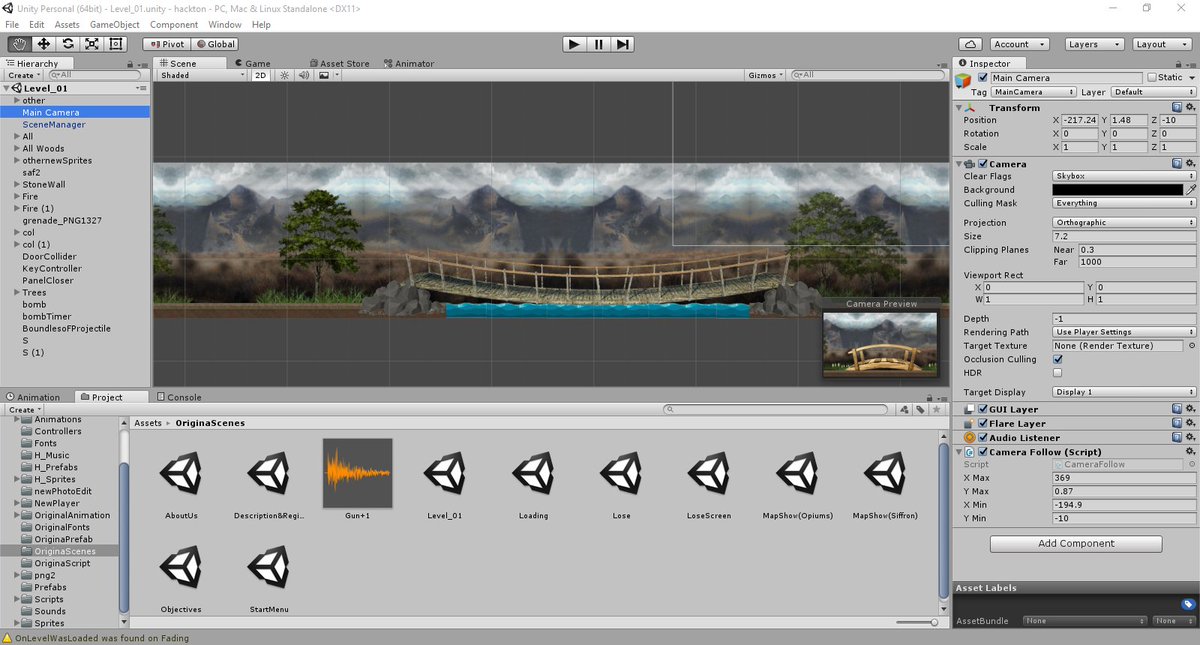Toggle Flare Layer component checkbox
Viewport: 1200px width, 645px height.
tap(983, 423)
